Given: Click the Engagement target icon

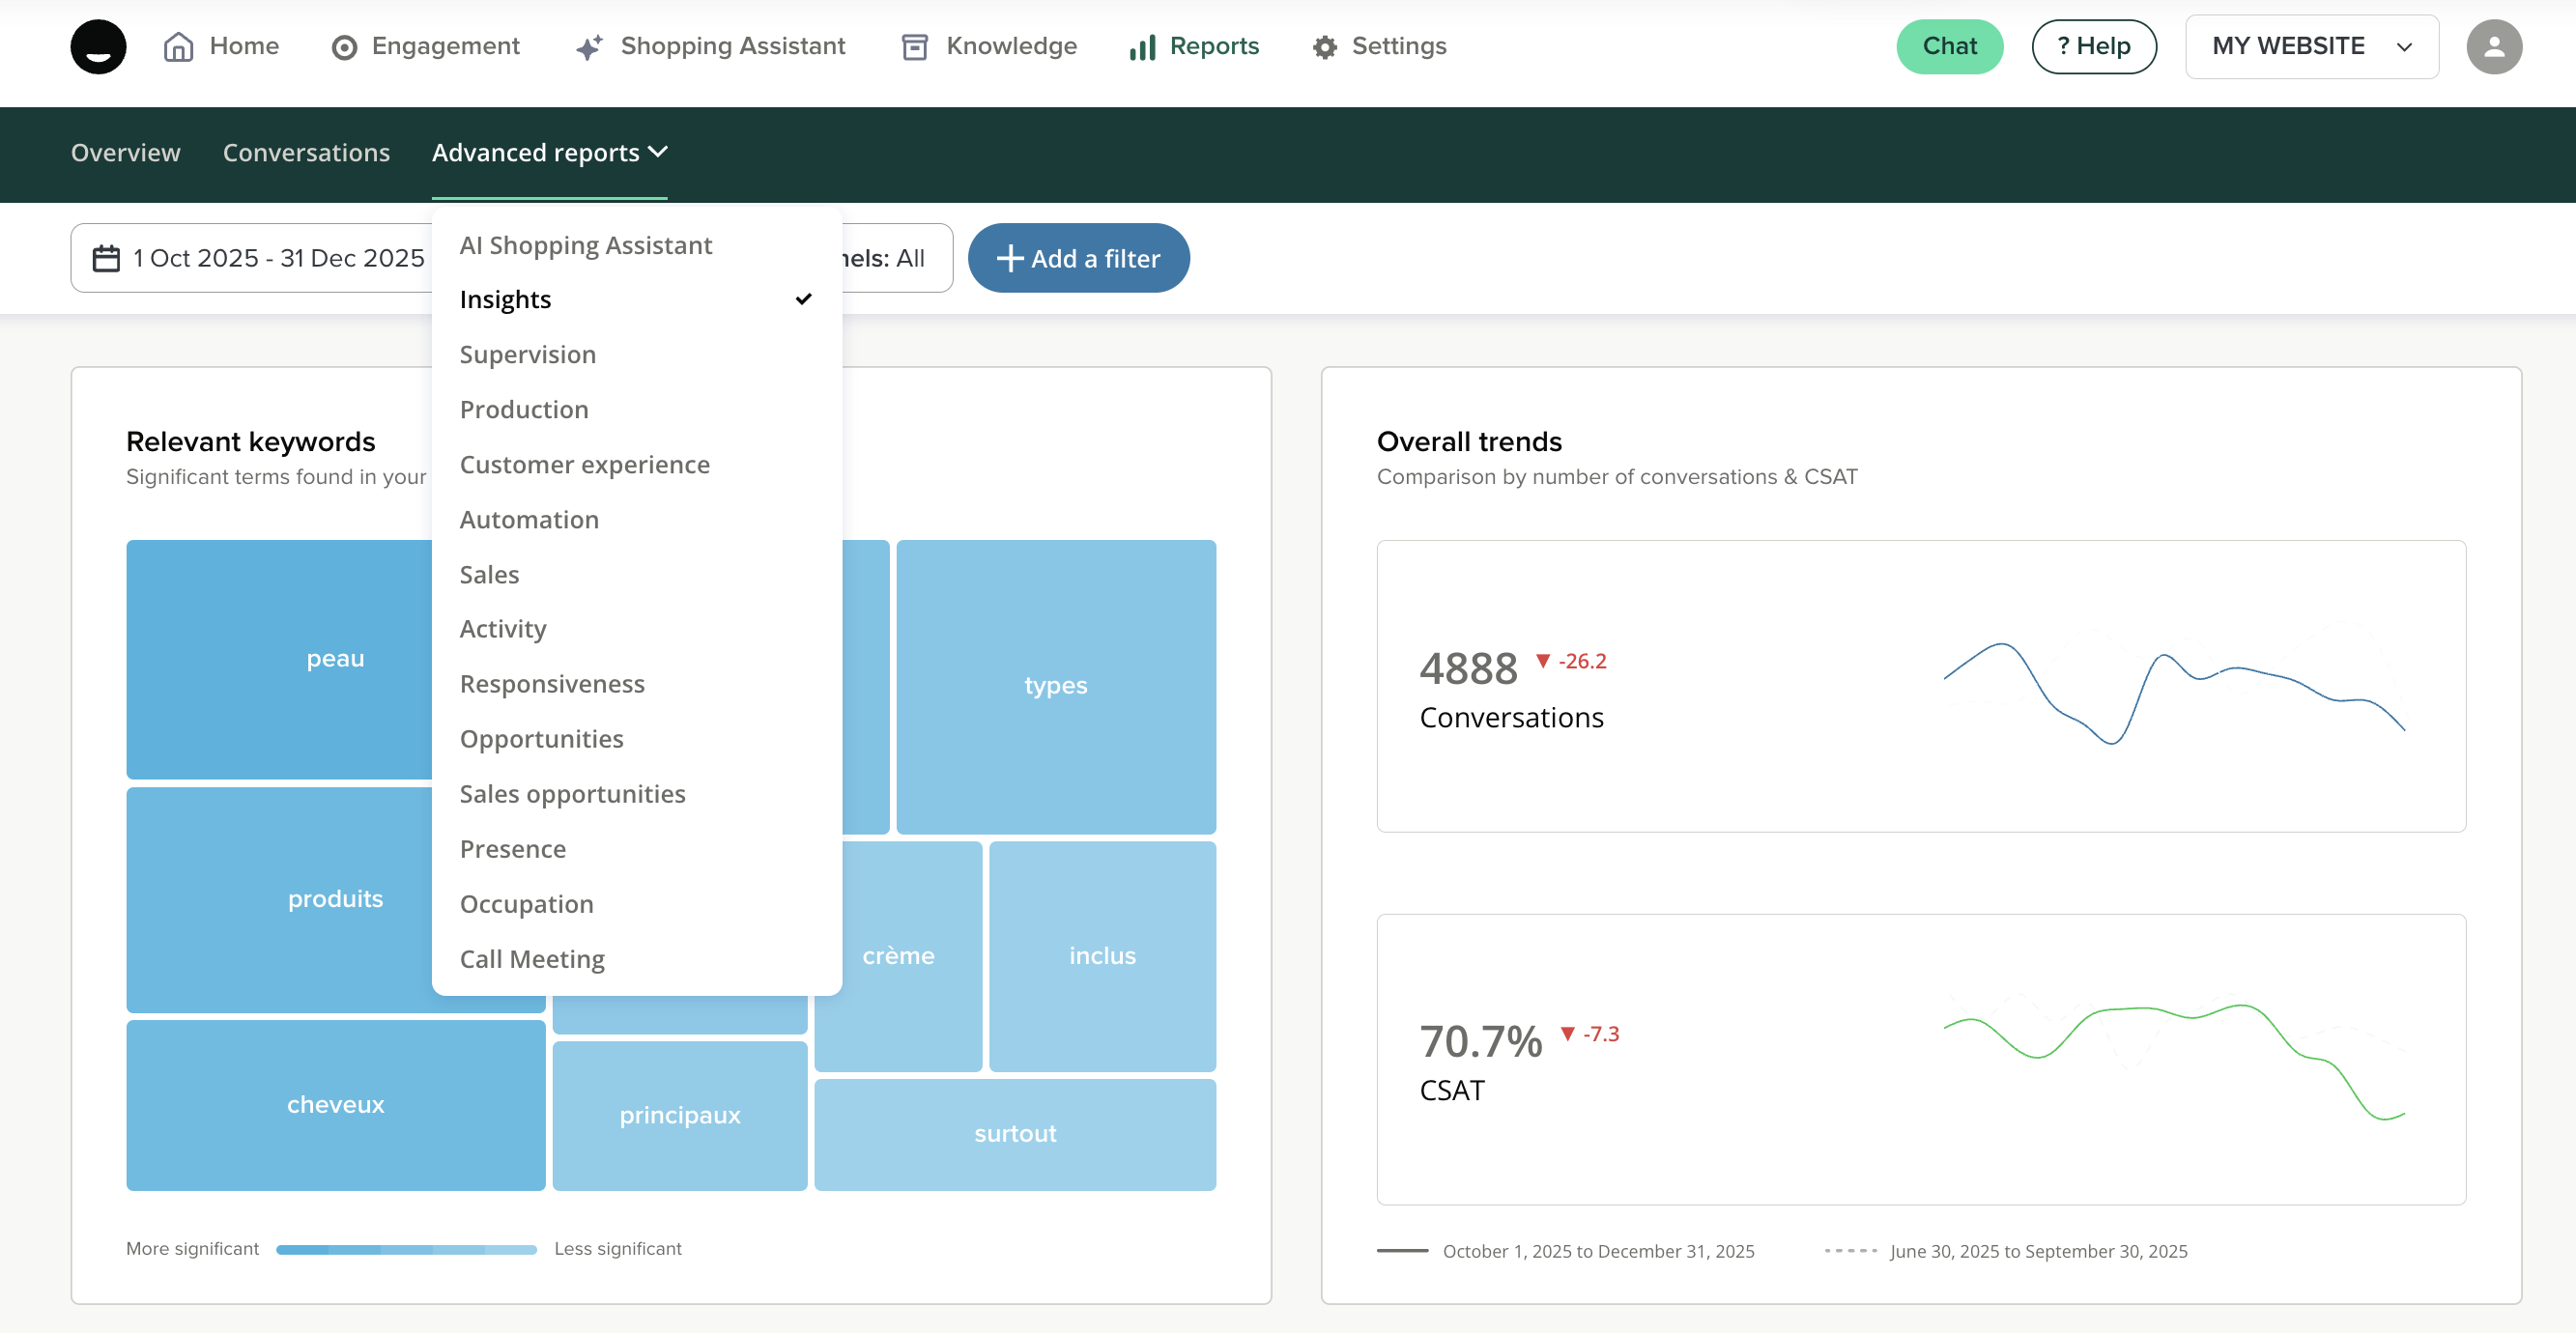Looking at the screenshot, I should [x=344, y=47].
